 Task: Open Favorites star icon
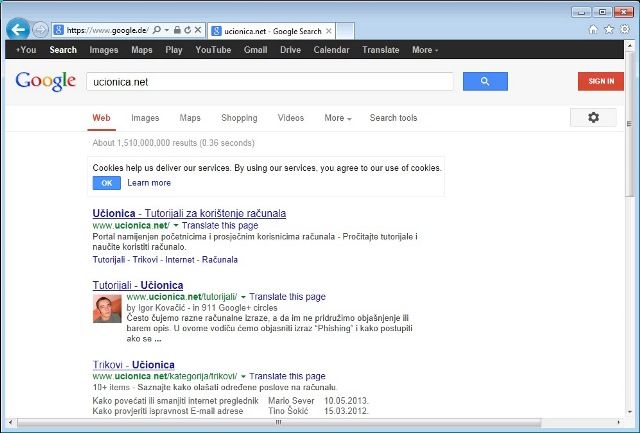click(x=609, y=29)
